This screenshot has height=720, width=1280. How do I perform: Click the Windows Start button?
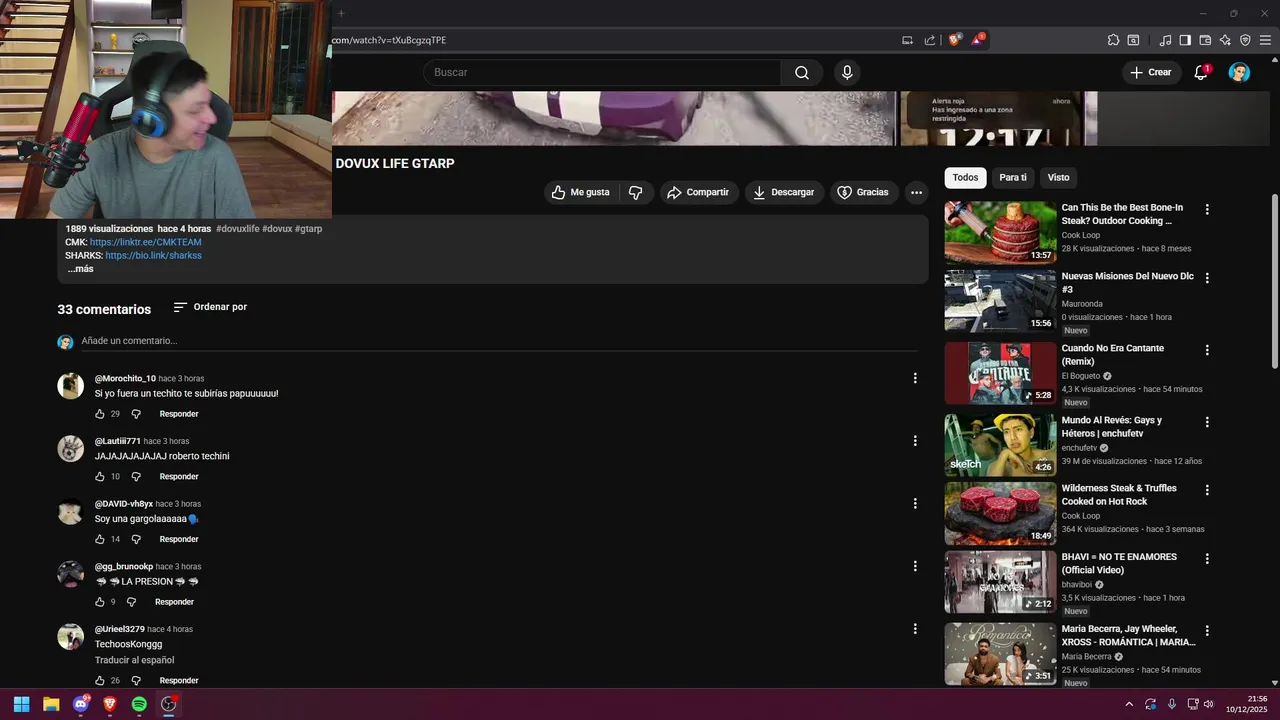(21, 704)
